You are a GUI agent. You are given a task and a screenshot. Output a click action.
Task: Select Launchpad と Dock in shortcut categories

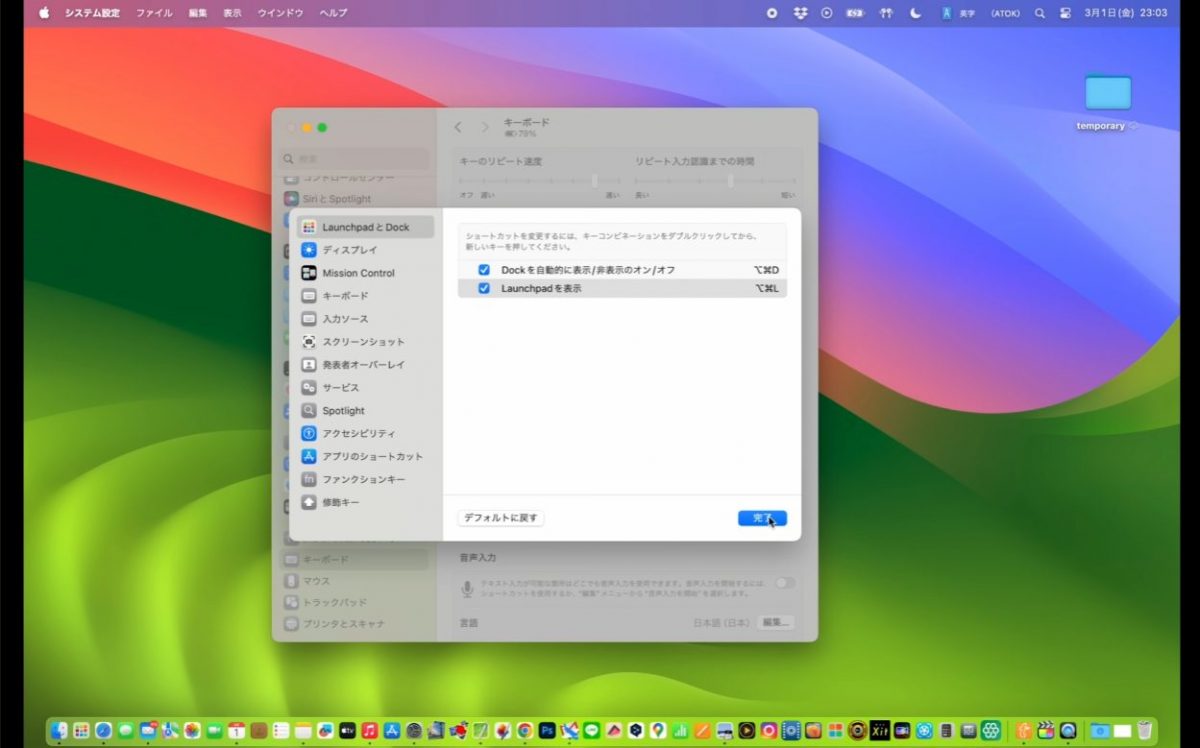[366, 227]
